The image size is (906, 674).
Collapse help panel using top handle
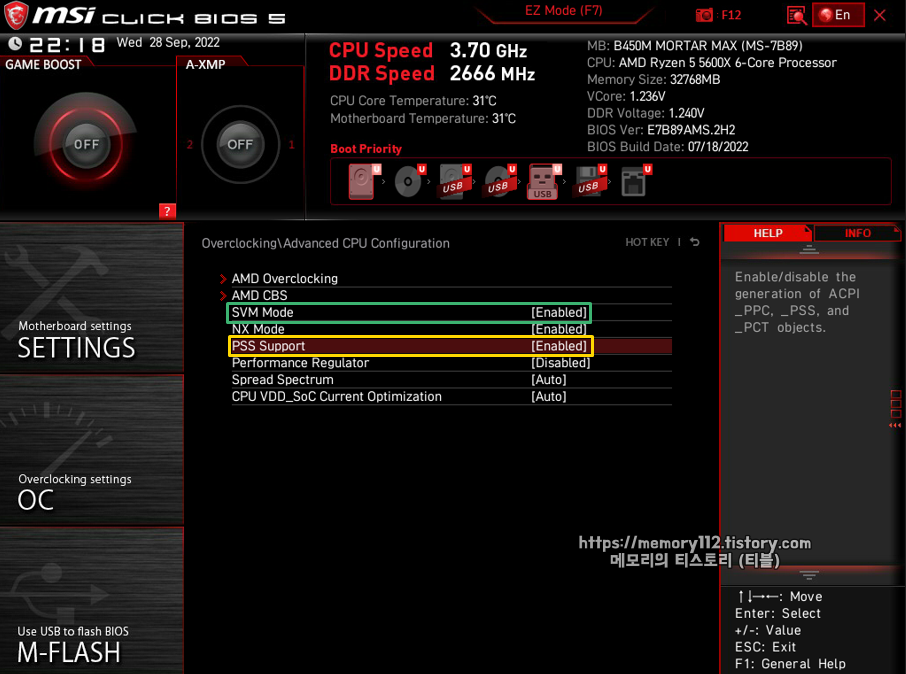(809, 250)
